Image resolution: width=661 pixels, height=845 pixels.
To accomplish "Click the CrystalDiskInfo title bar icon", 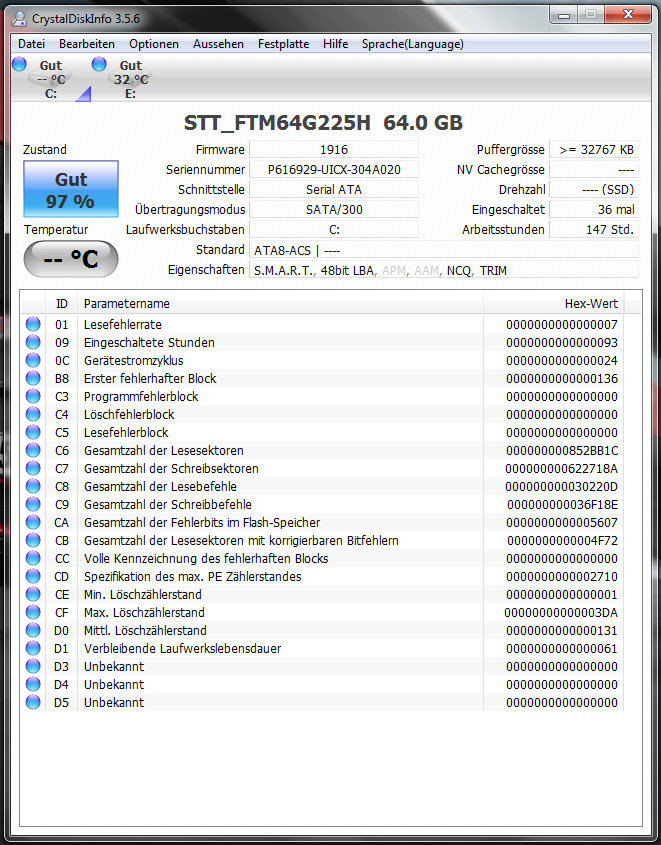I will tap(19, 18).
